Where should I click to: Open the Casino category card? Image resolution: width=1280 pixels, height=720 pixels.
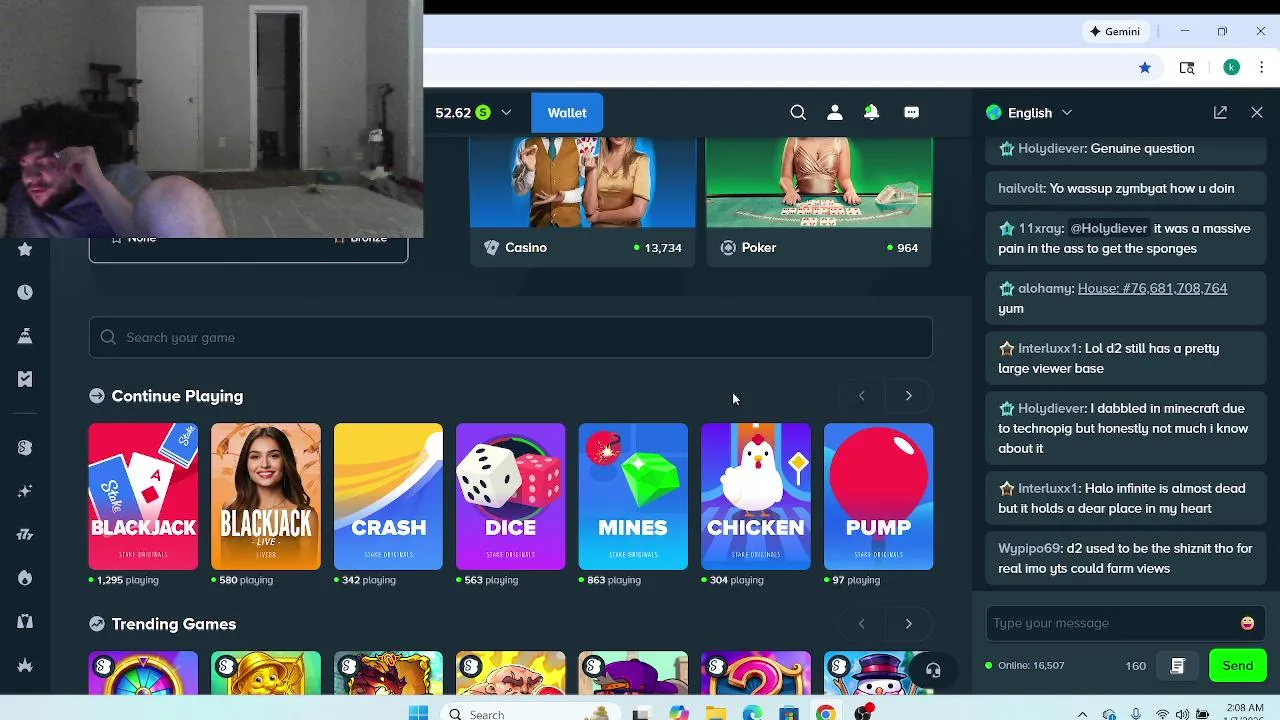(x=583, y=202)
